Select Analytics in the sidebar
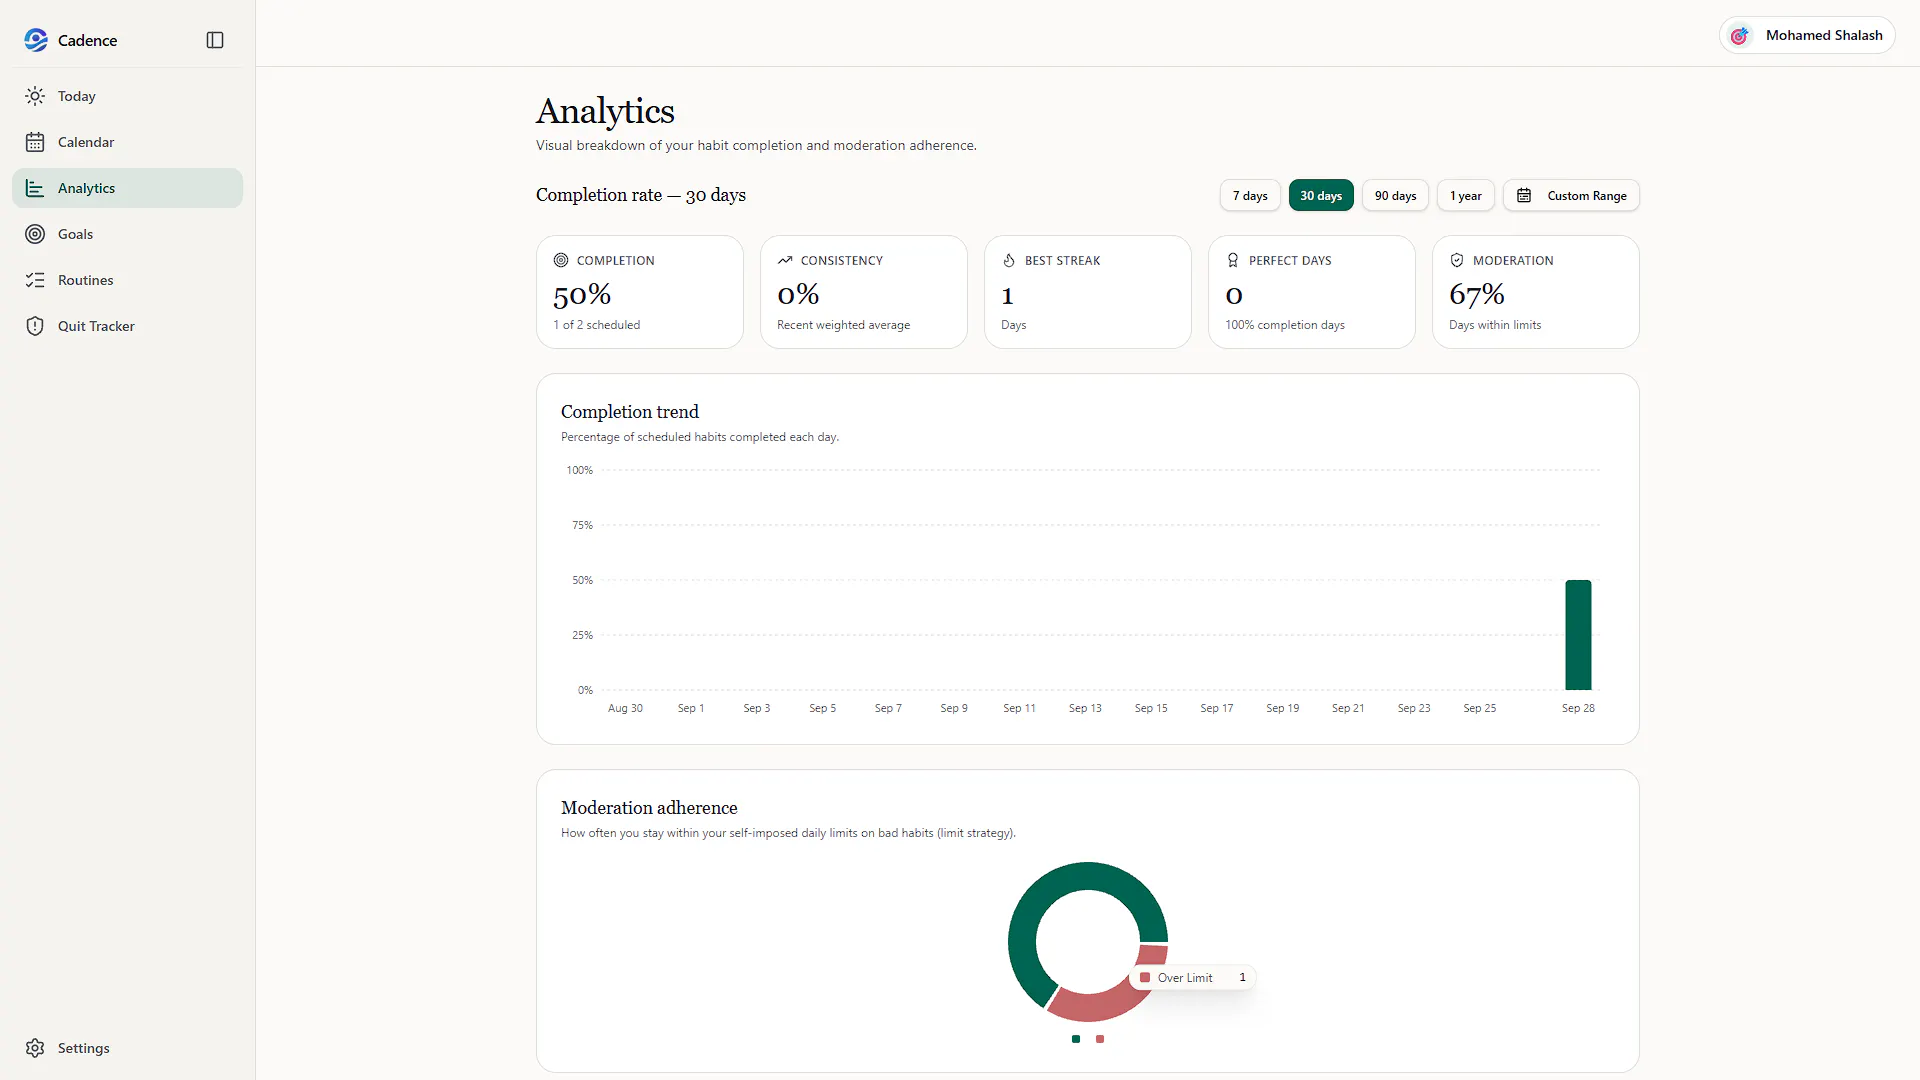Image resolution: width=1920 pixels, height=1080 pixels. tap(127, 188)
